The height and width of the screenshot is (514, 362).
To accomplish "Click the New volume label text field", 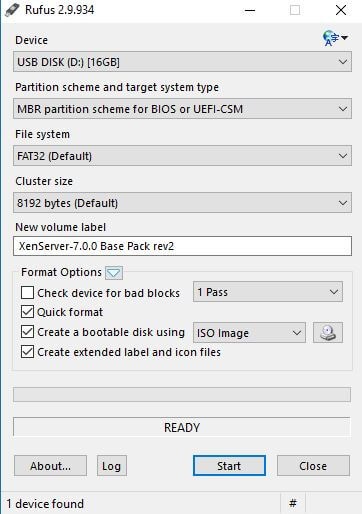I will [x=182, y=246].
